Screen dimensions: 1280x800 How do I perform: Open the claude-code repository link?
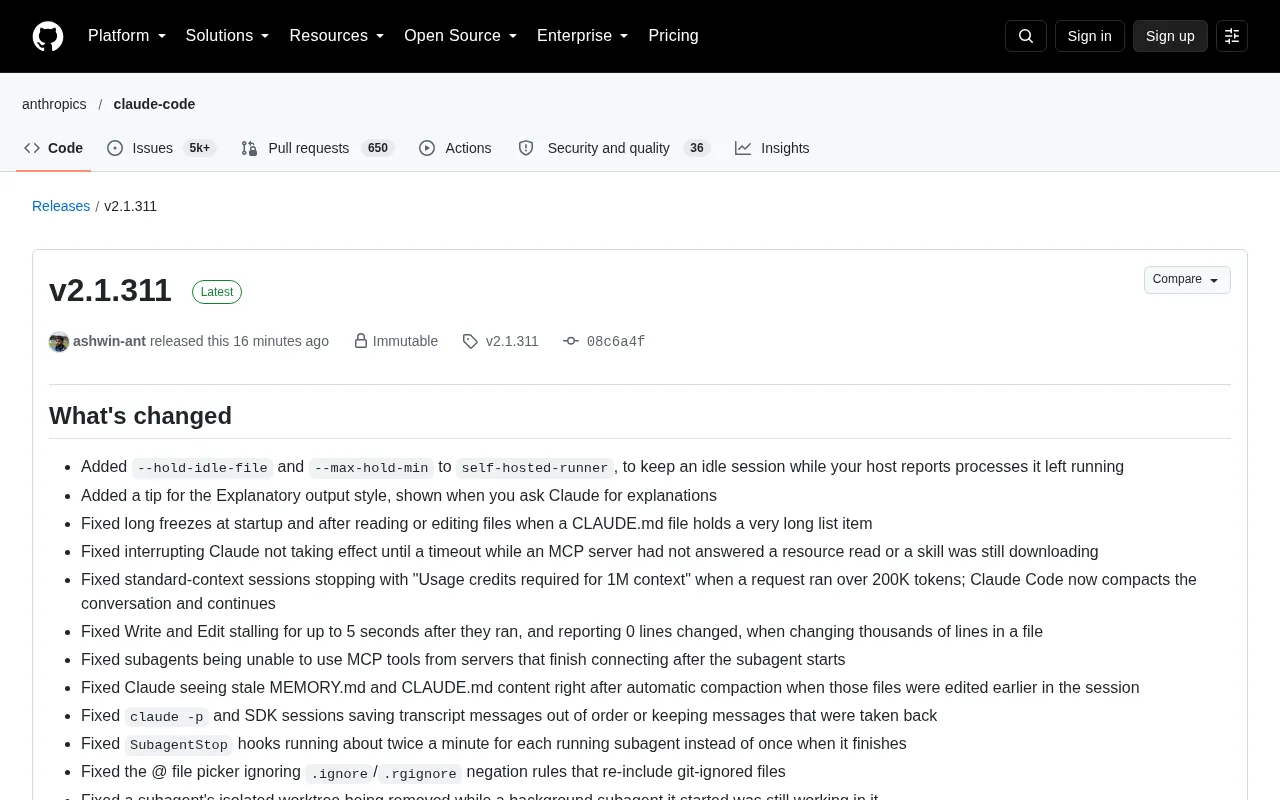pyautogui.click(x=154, y=104)
